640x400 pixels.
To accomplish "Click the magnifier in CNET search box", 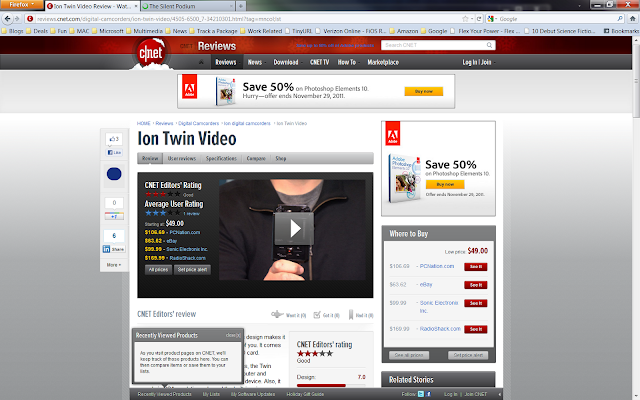I will 489,45.
